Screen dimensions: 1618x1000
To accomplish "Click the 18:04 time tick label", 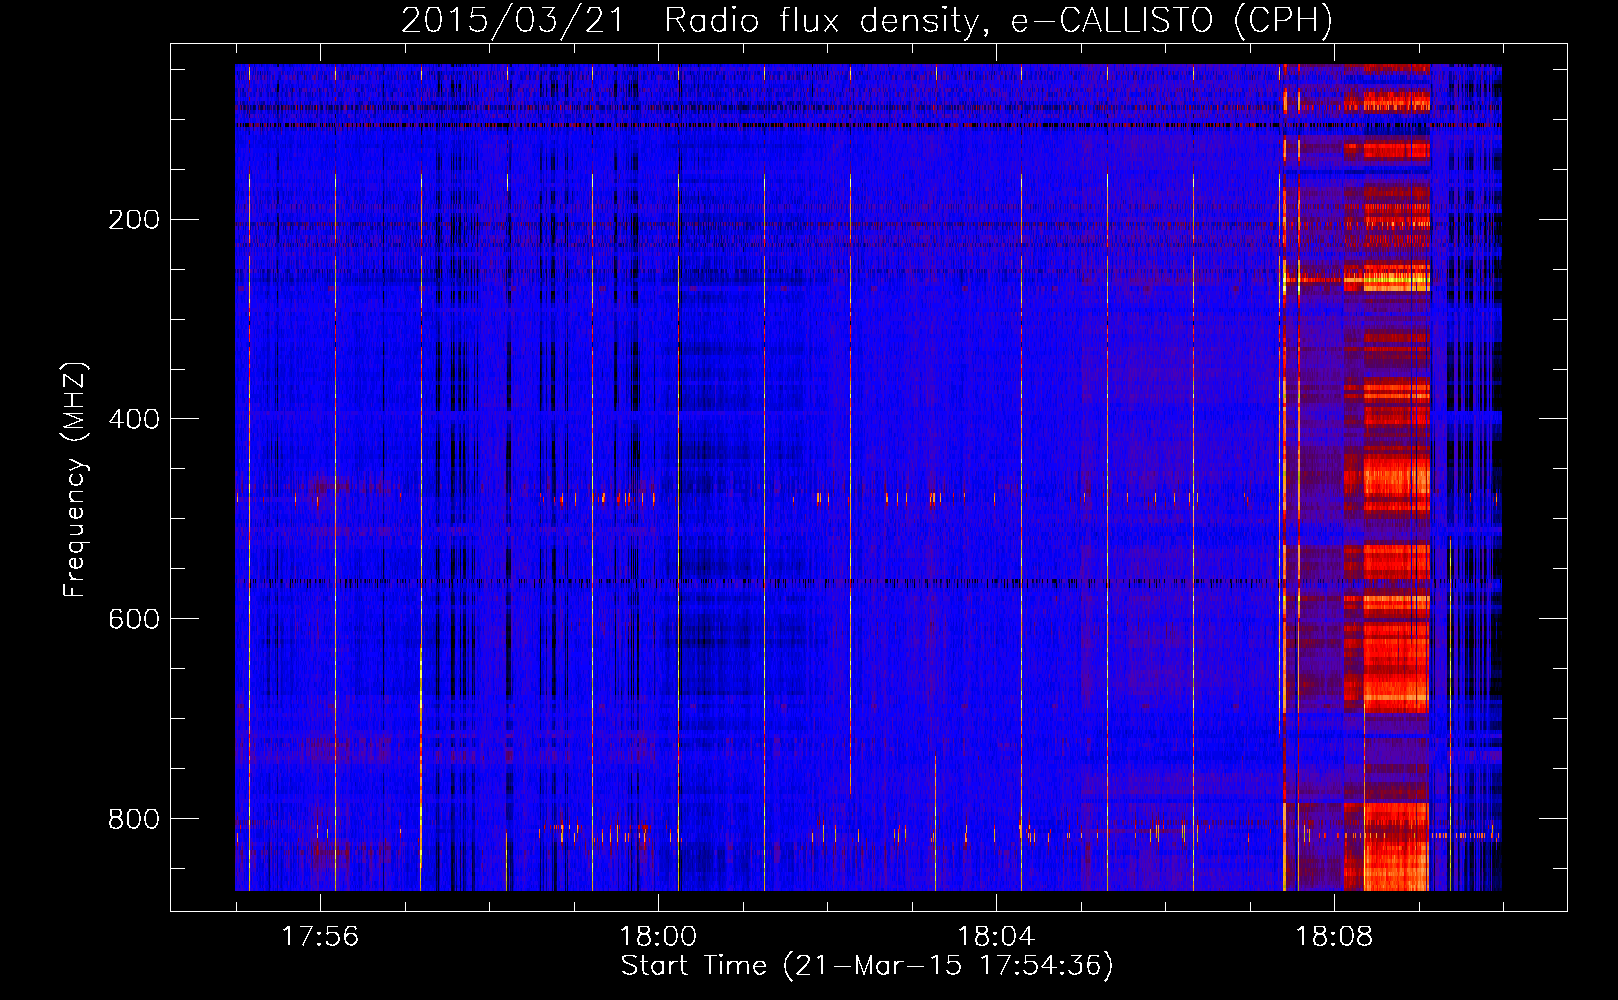I will [x=996, y=937].
